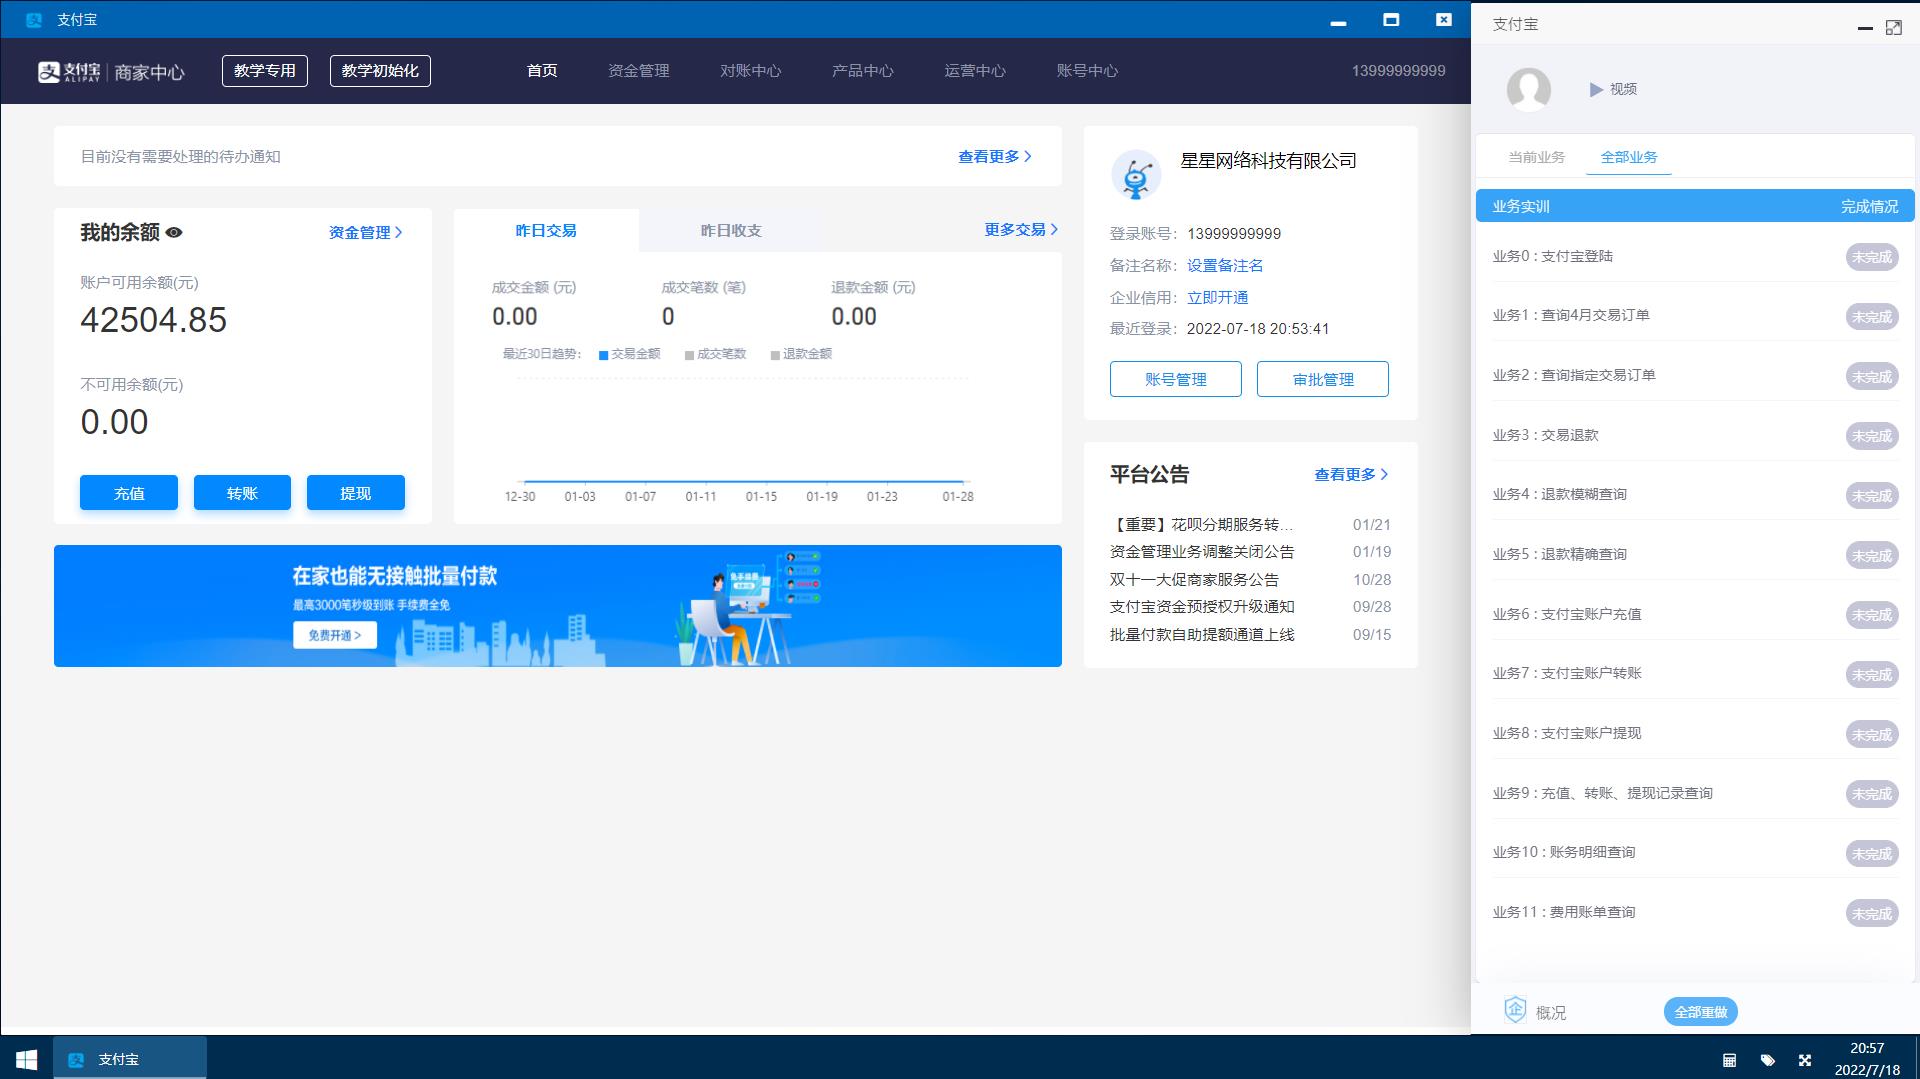Viewport: 1920px width, 1079px height.
Task: Open 首页 navigation tab
Action: 542,71
